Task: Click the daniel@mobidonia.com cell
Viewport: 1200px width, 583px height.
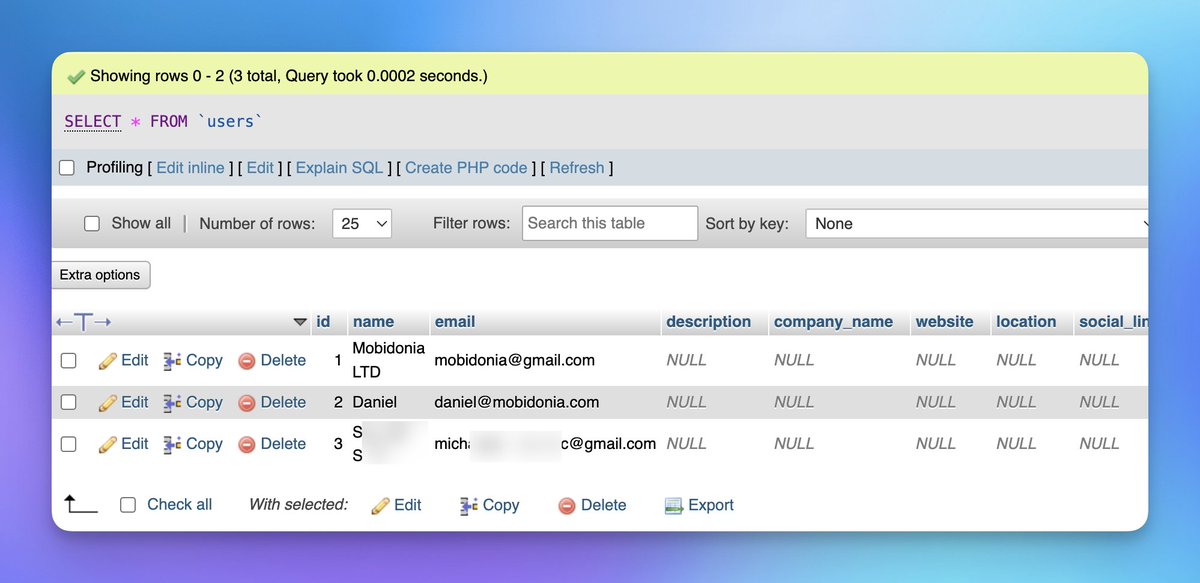Action: (x=517, y=402)
